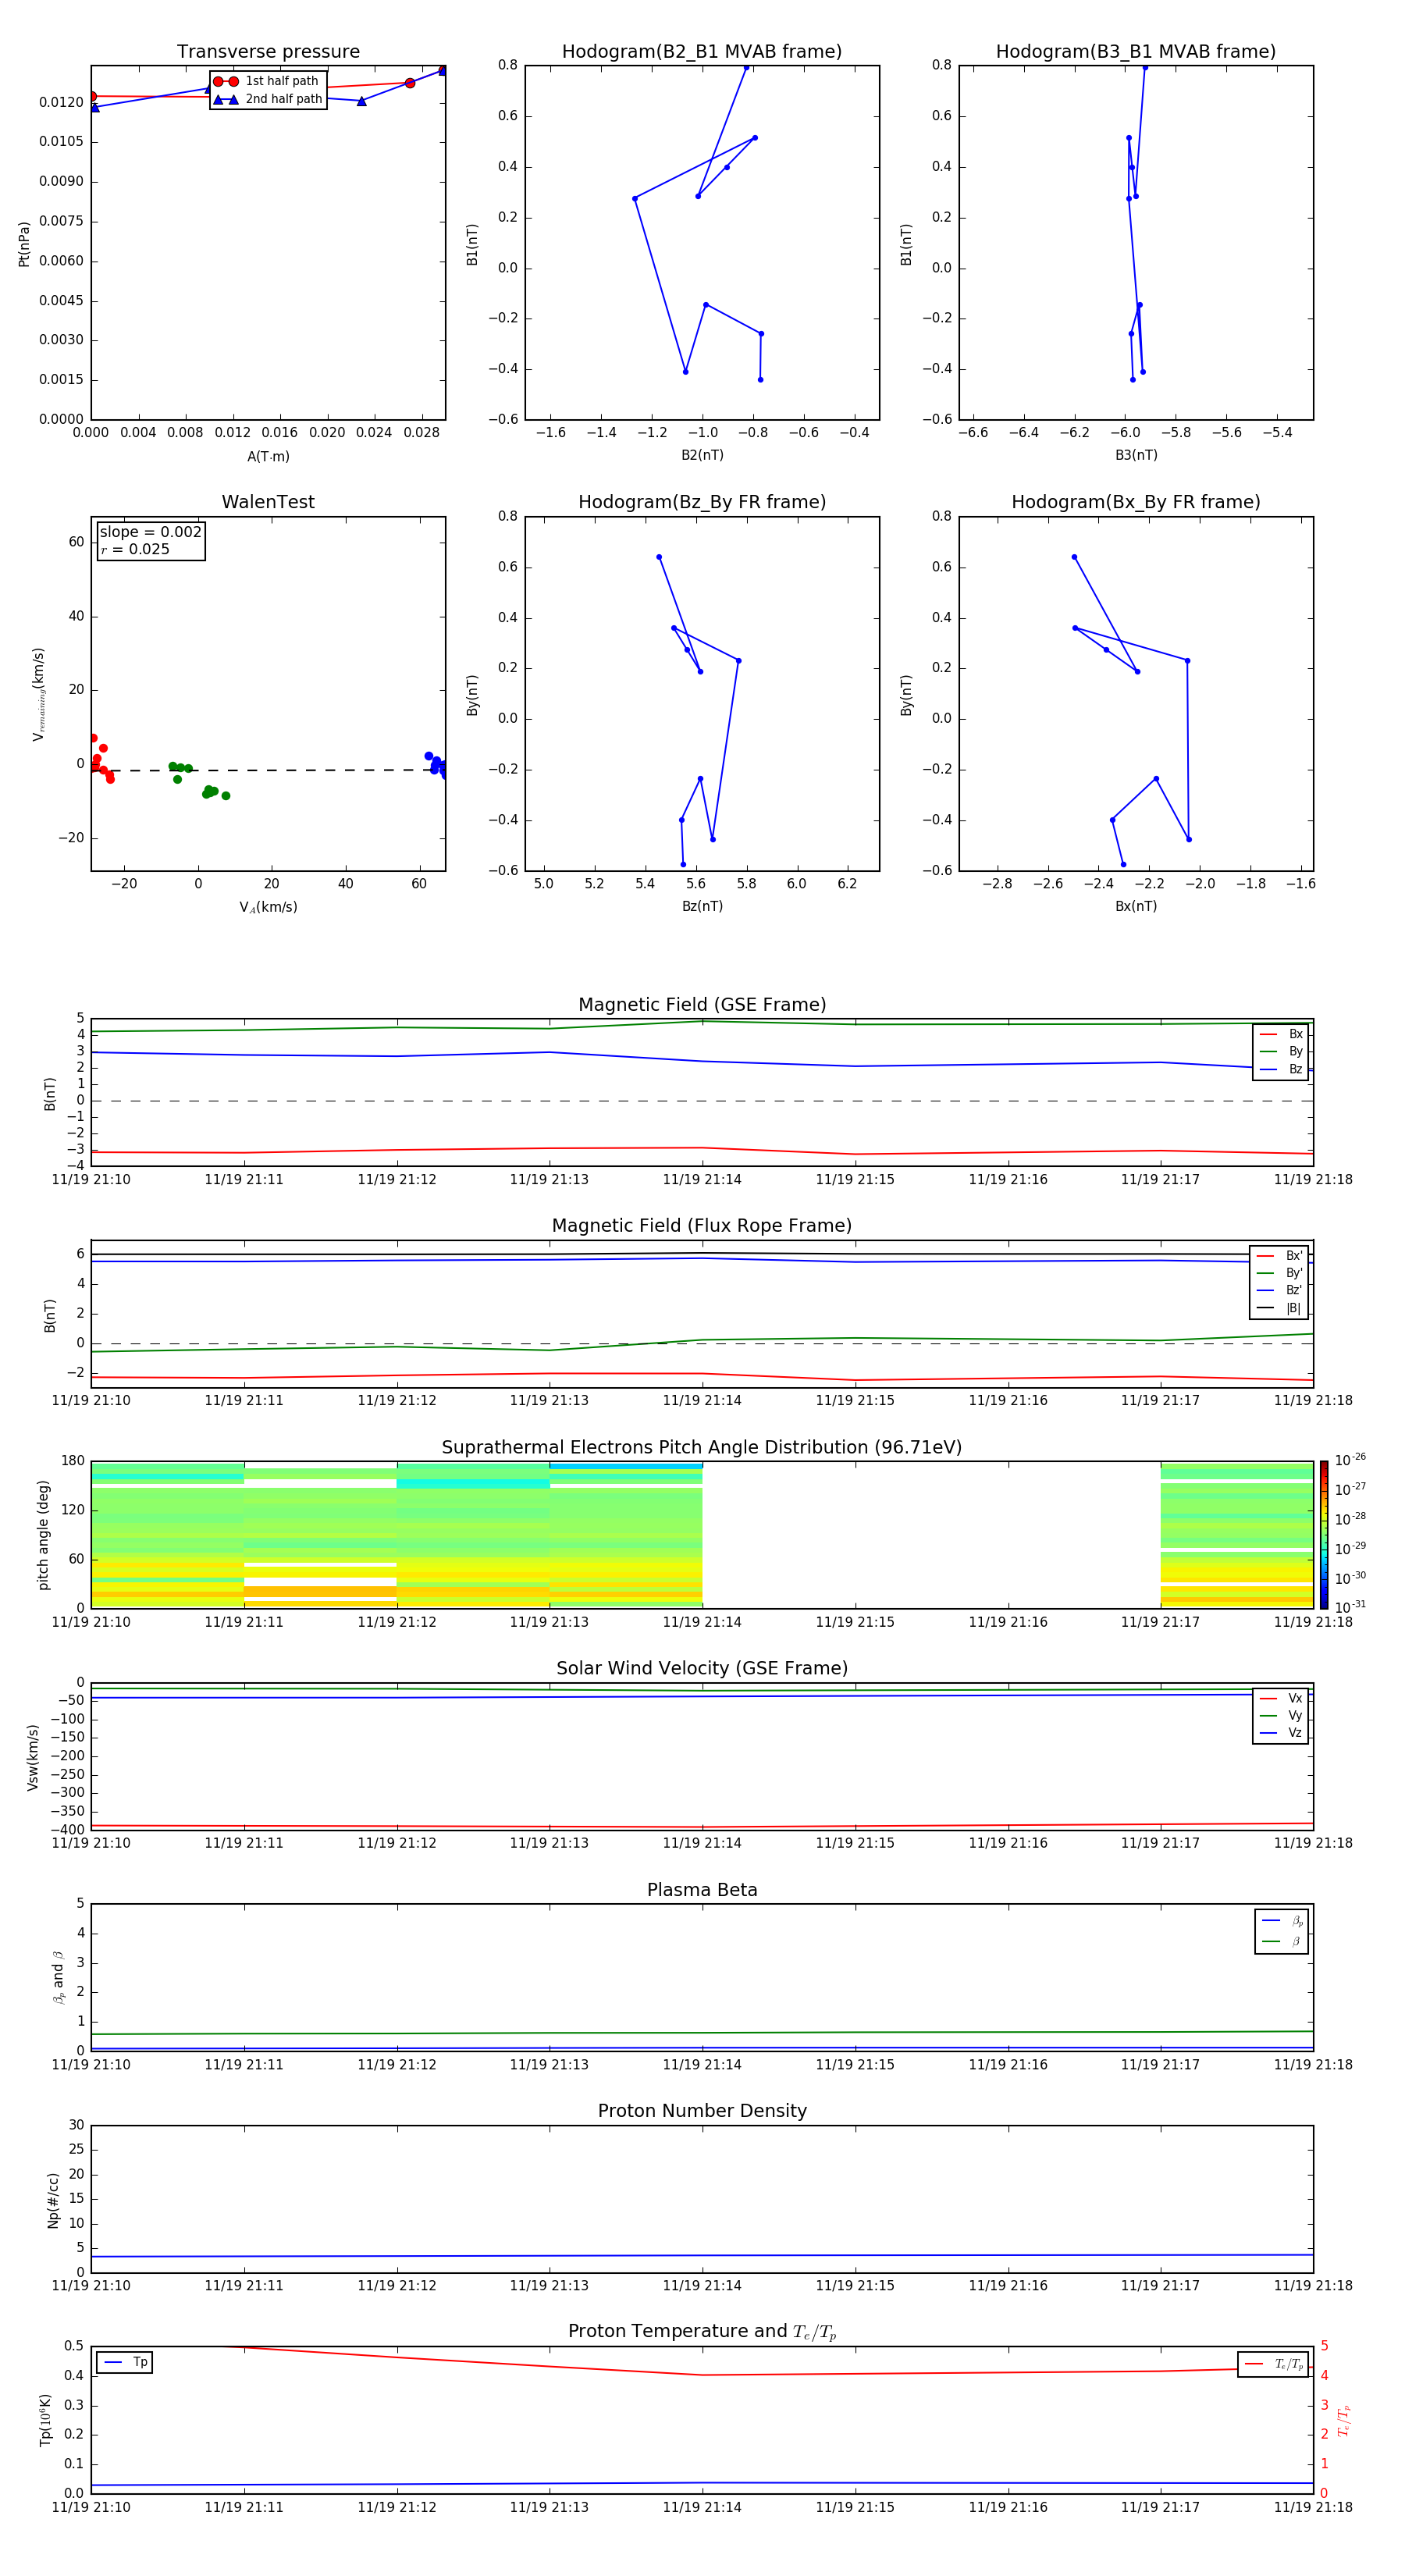Click the 'Tp' legend entry in temperature plot
The width and height of the screenshot is (1405, 2576).
(x=124, y=2363)
